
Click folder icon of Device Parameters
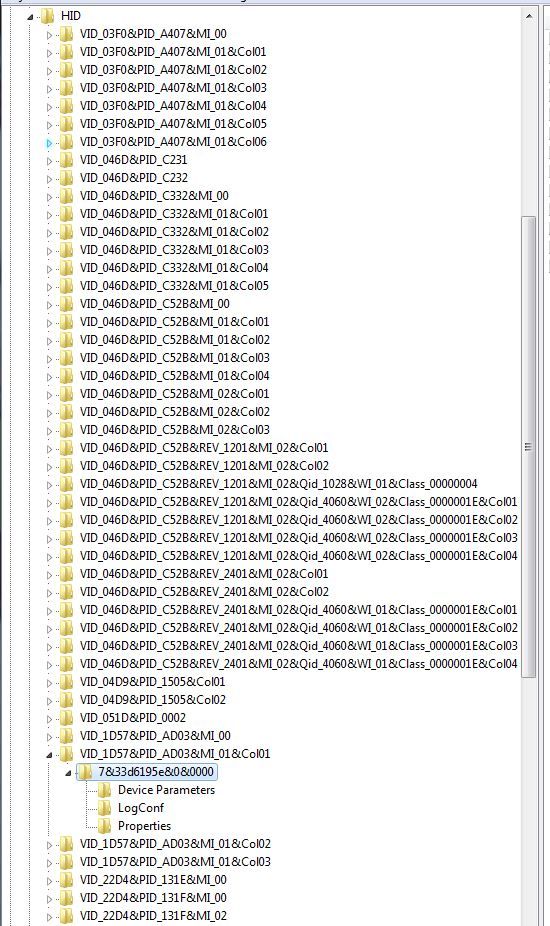tap(104, 790)
